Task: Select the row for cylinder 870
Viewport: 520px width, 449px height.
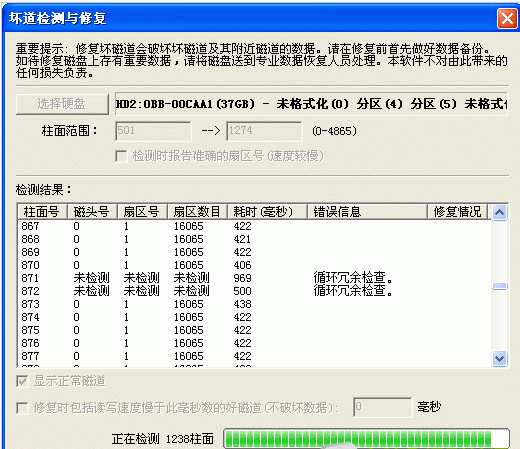Action: click(254, 265)
